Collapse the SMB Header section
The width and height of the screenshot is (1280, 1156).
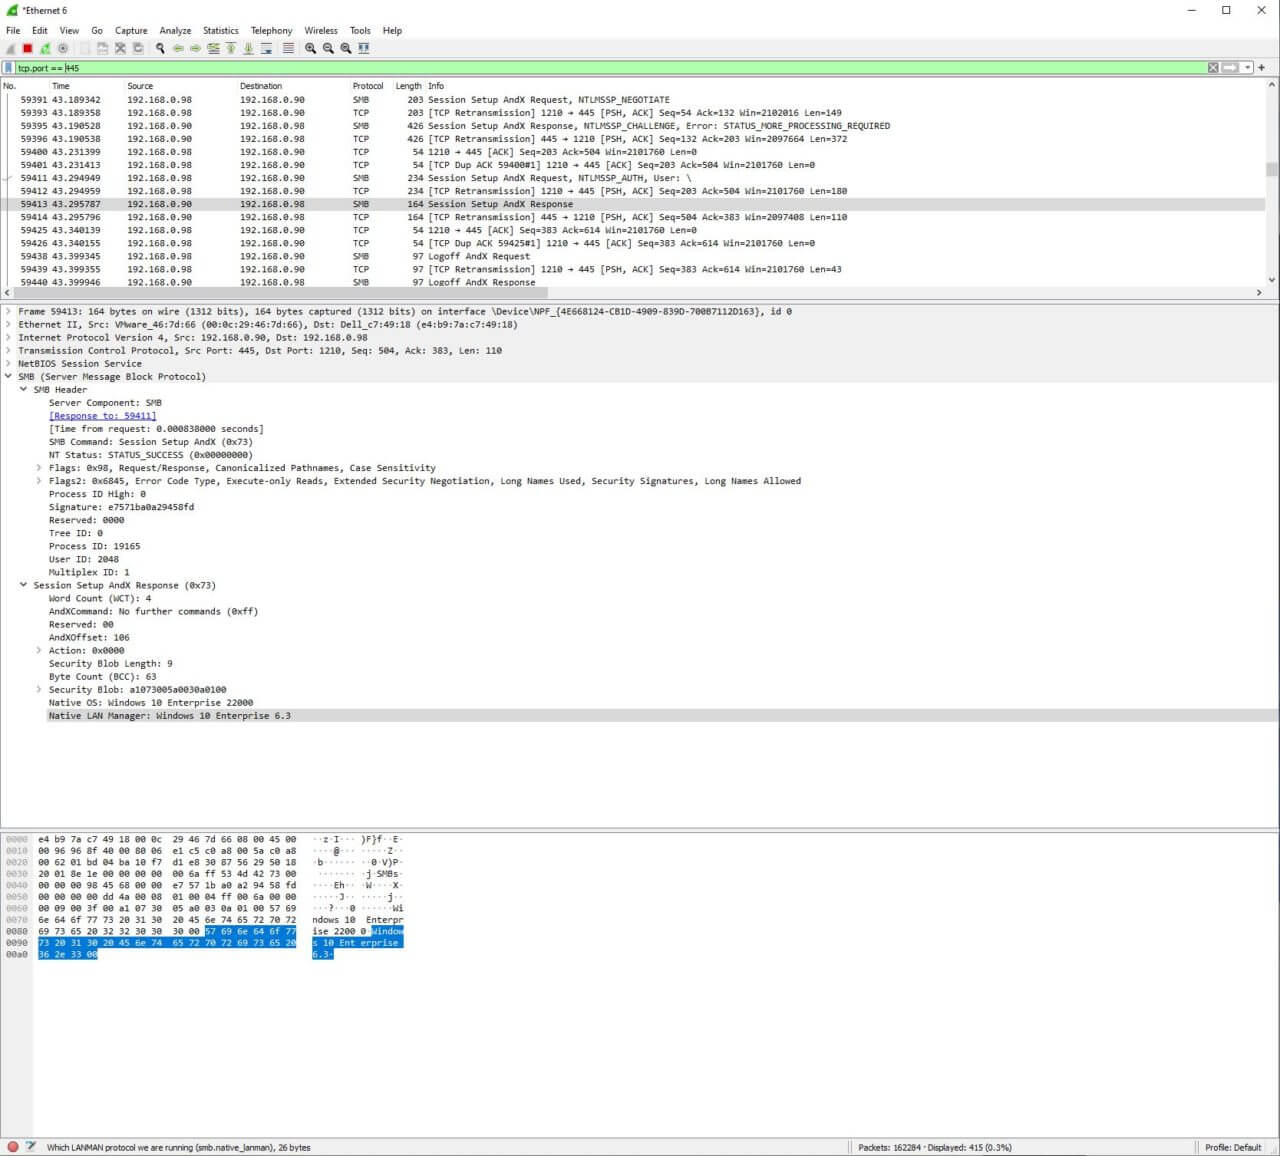[x=24, y=389]
